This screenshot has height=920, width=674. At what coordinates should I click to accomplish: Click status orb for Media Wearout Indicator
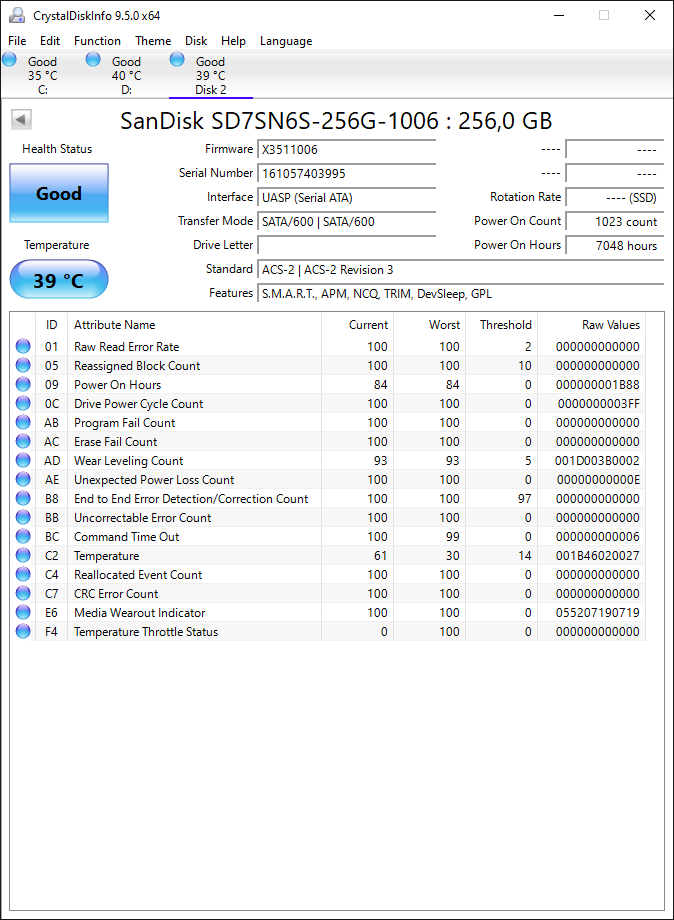(x=23, y=612)
